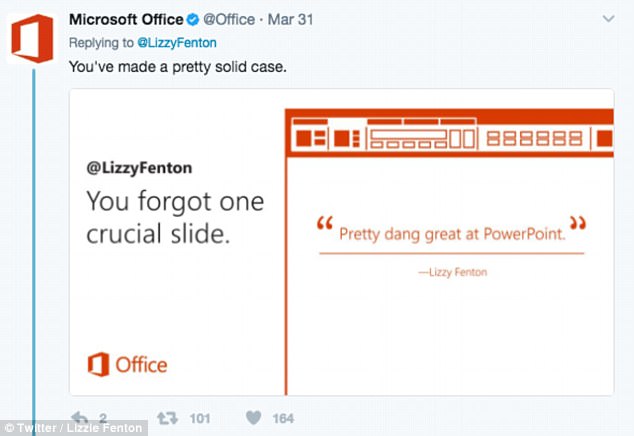The height and width of the screenshot is (436, 634).
Task: Click the orange Office logo in the image
Action: point(127,364)
